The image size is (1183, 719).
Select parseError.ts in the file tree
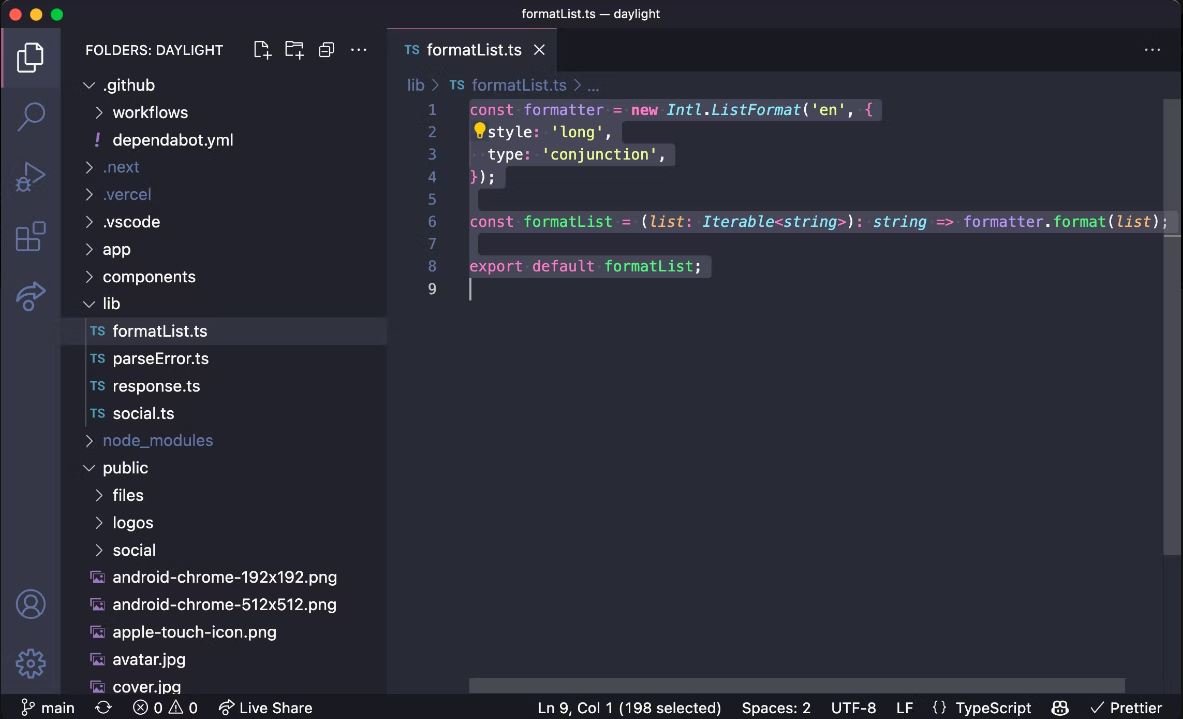pos(160,358)
